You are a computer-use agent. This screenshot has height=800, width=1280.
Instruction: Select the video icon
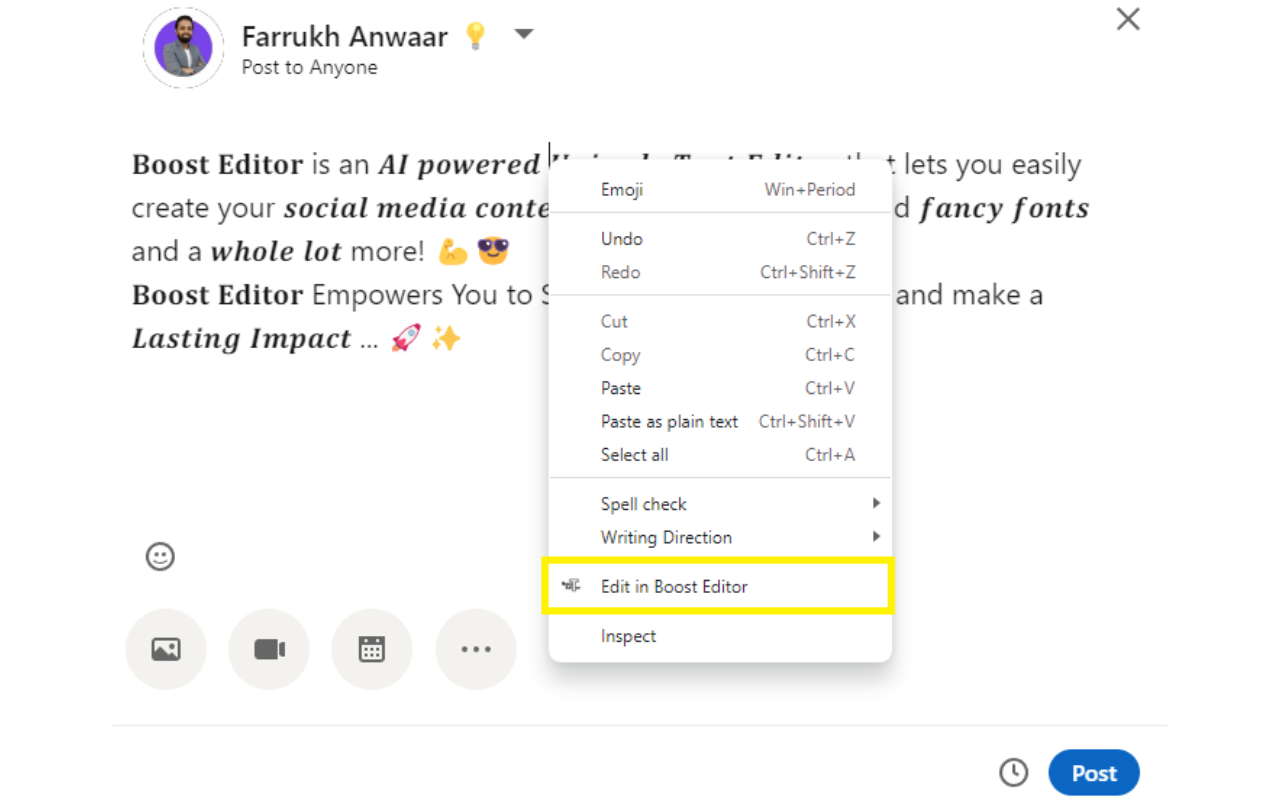pyautogui.click(x=269, y=649)
